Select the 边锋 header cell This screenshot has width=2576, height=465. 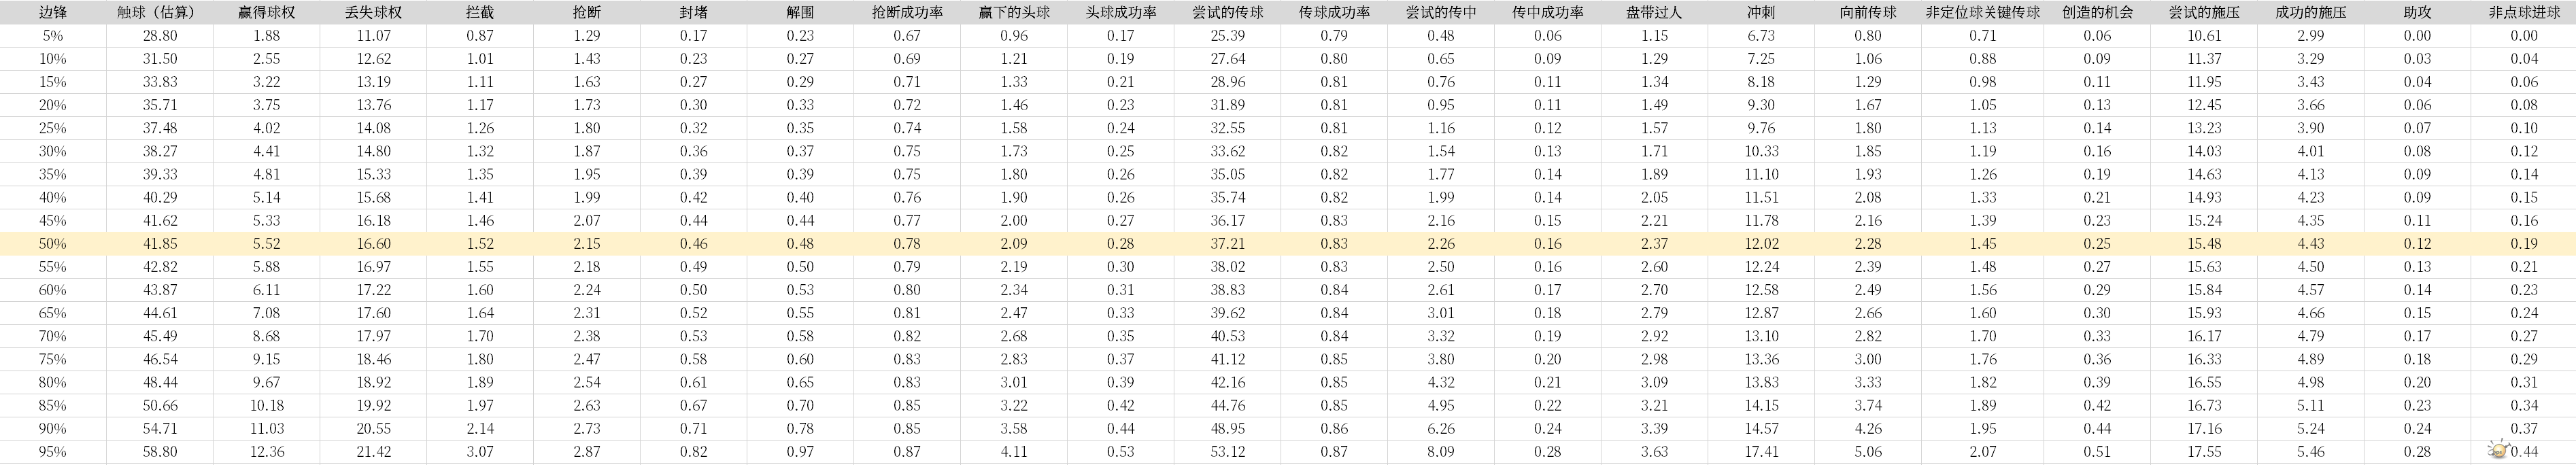click(x=53, y=13)
